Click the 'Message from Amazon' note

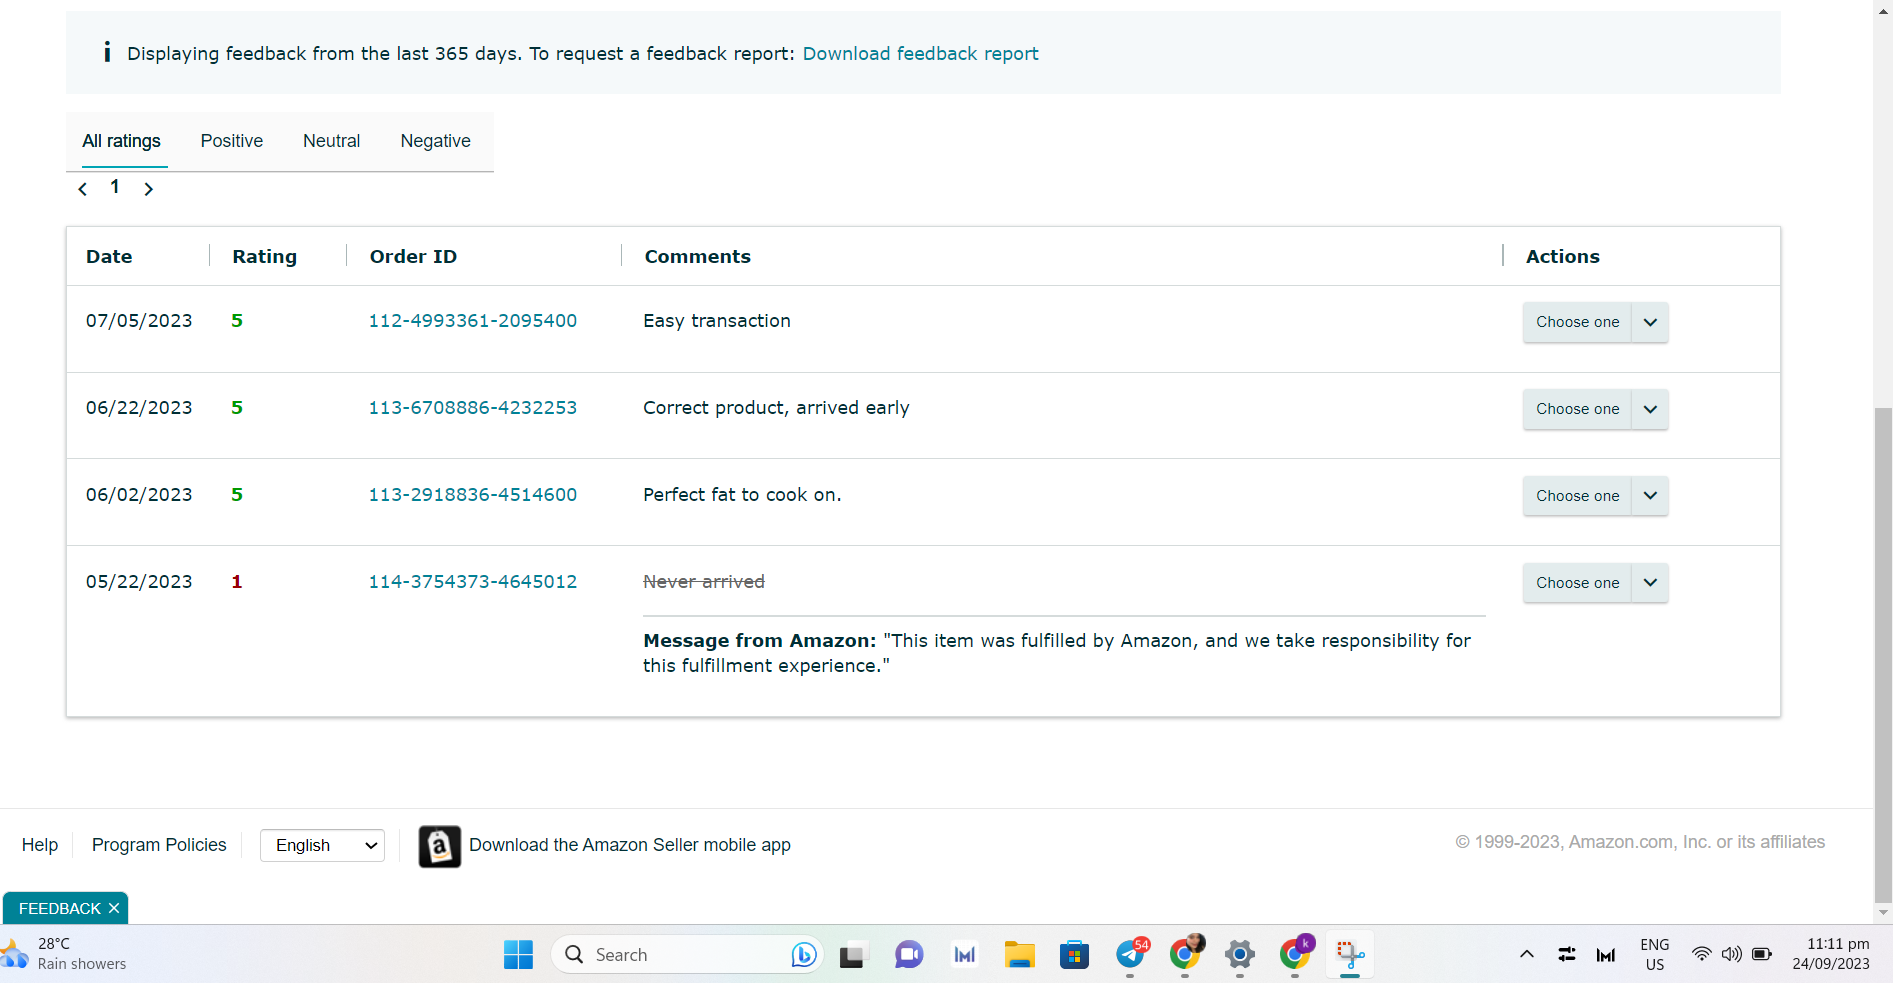1057,653
